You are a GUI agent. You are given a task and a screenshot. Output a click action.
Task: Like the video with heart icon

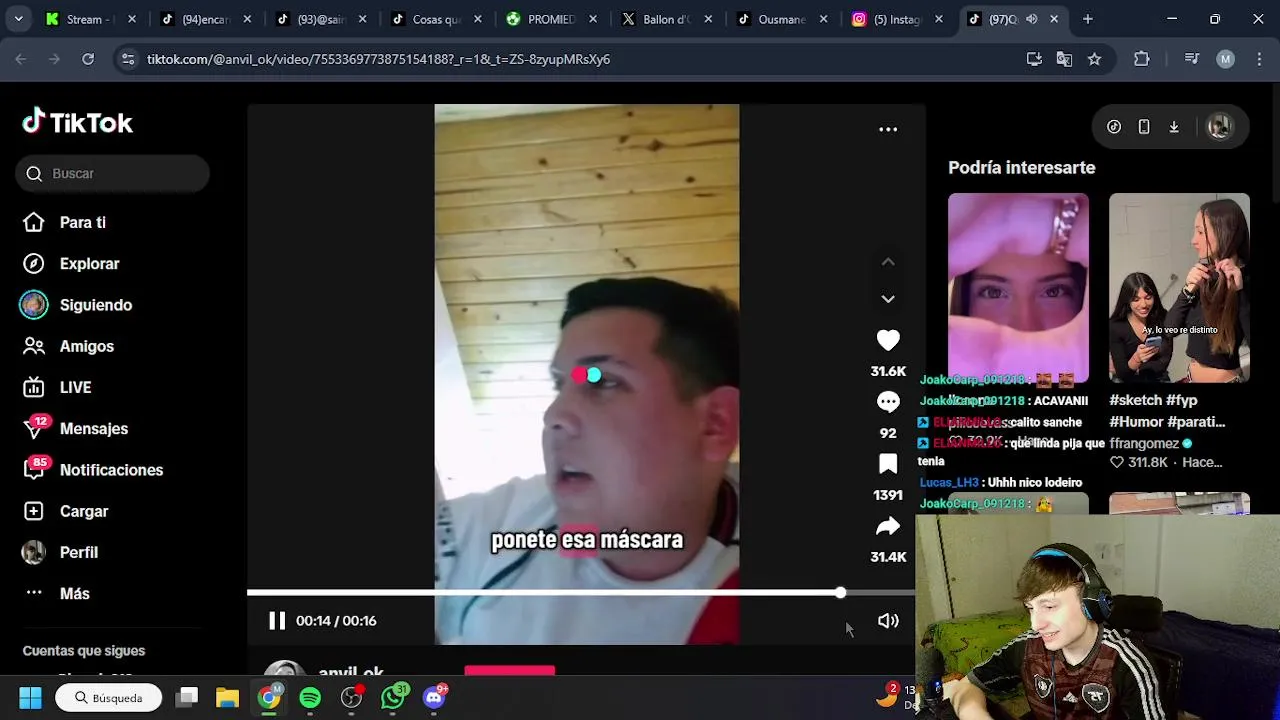click(888, 341)
